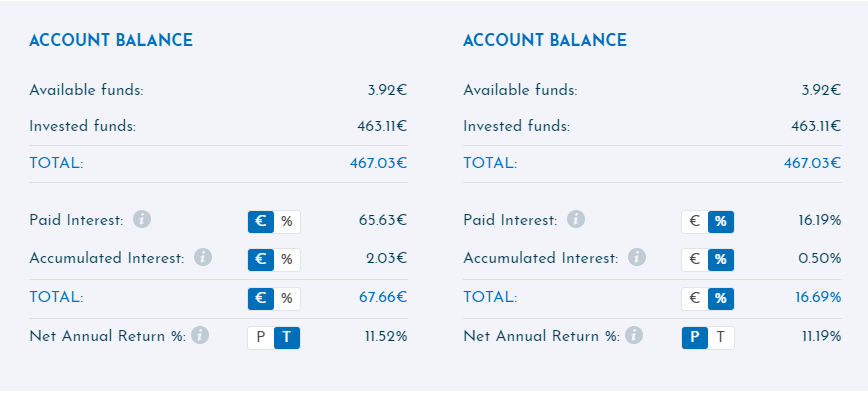
Task: Select € for Accumulated Interest in left panel
Action: 261,260
